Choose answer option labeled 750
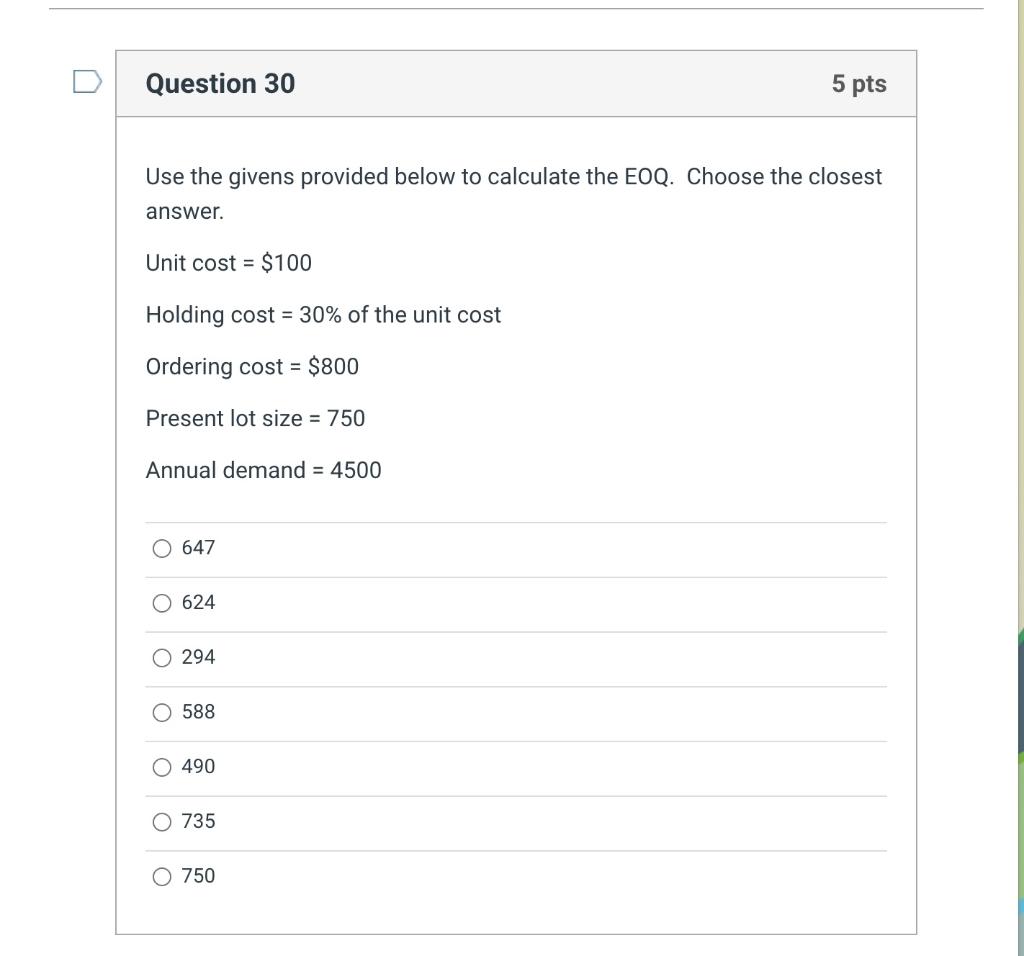Image resolution: width=1024 pixels, height=956 pixels. tap(197, 876)
